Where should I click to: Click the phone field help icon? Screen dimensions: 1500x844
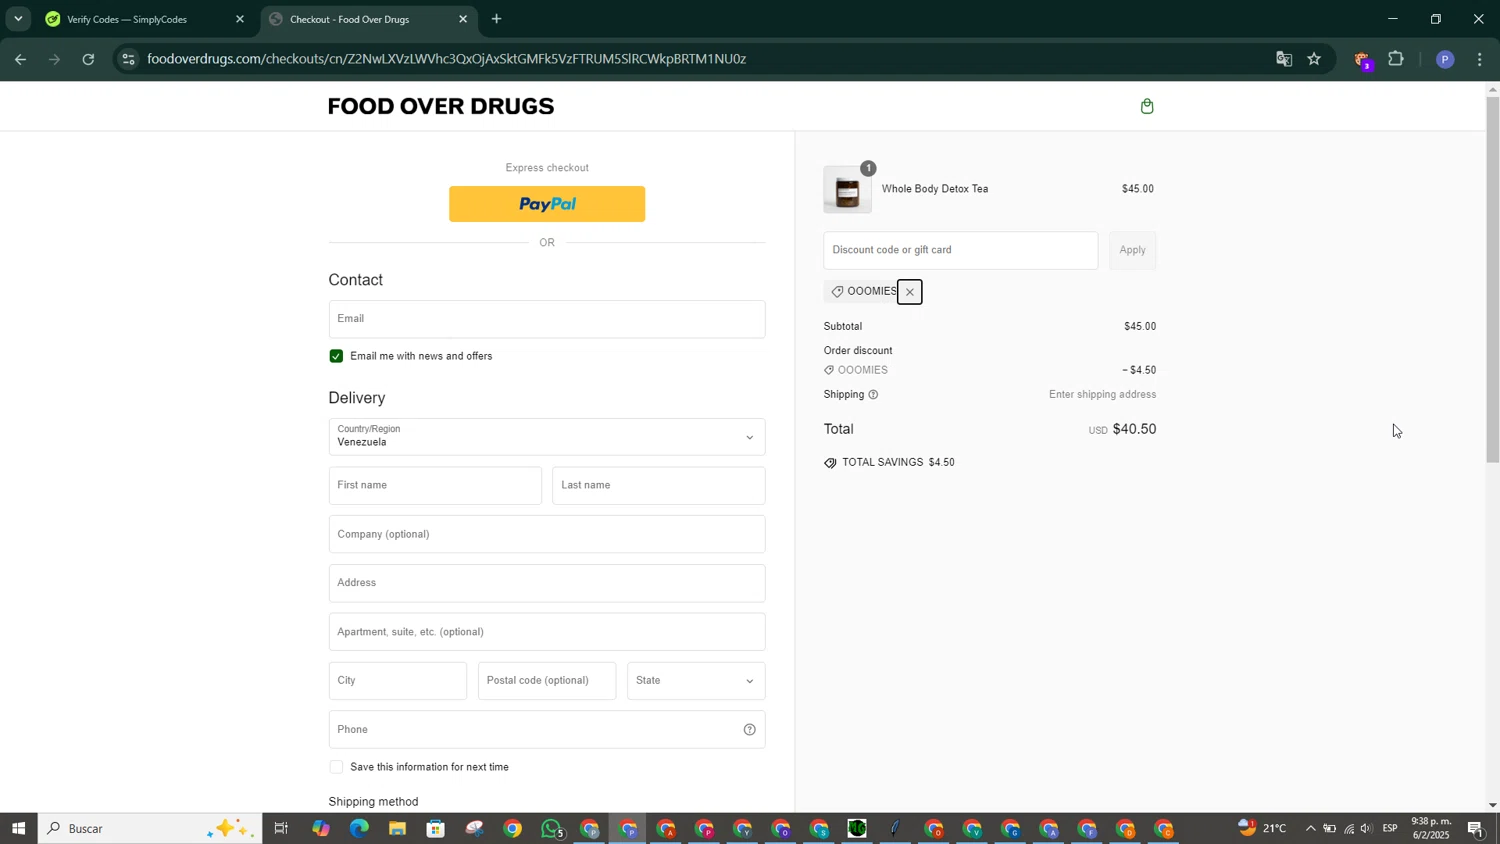(x=749, y=730)
